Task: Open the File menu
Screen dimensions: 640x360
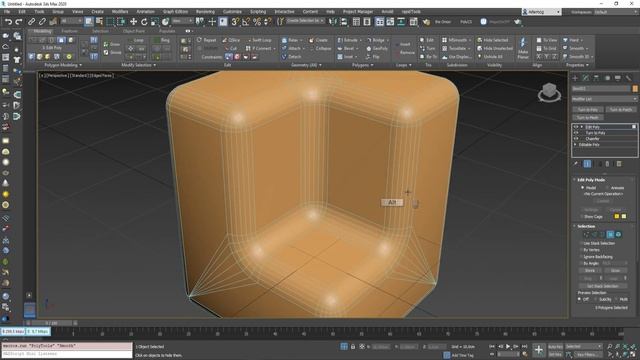Action: coord(7,11)
